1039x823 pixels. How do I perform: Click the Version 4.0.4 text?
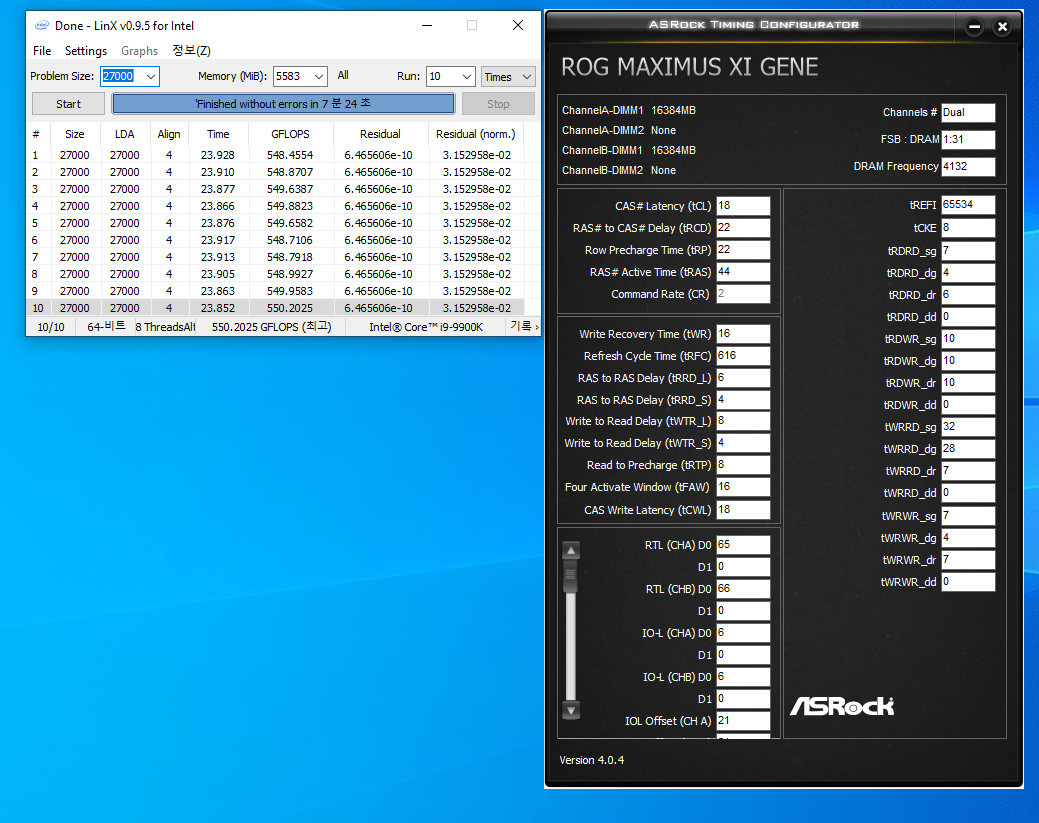coord(592,760)
